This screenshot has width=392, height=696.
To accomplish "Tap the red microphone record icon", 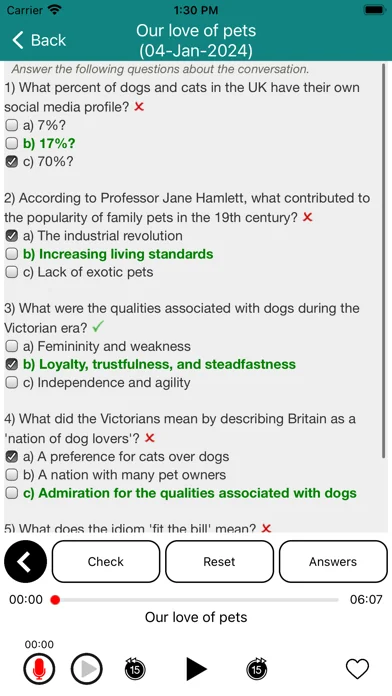I will pos(39,669).
